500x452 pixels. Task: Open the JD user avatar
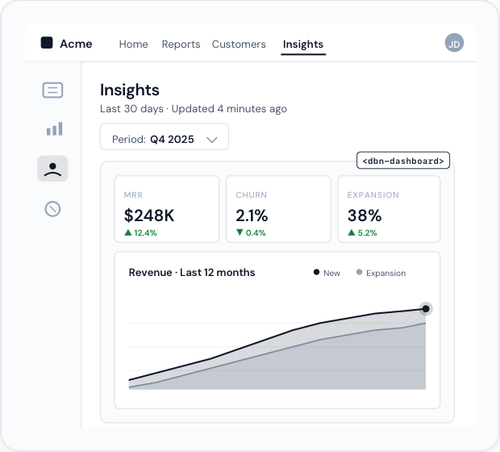click(x=454, y=43)
